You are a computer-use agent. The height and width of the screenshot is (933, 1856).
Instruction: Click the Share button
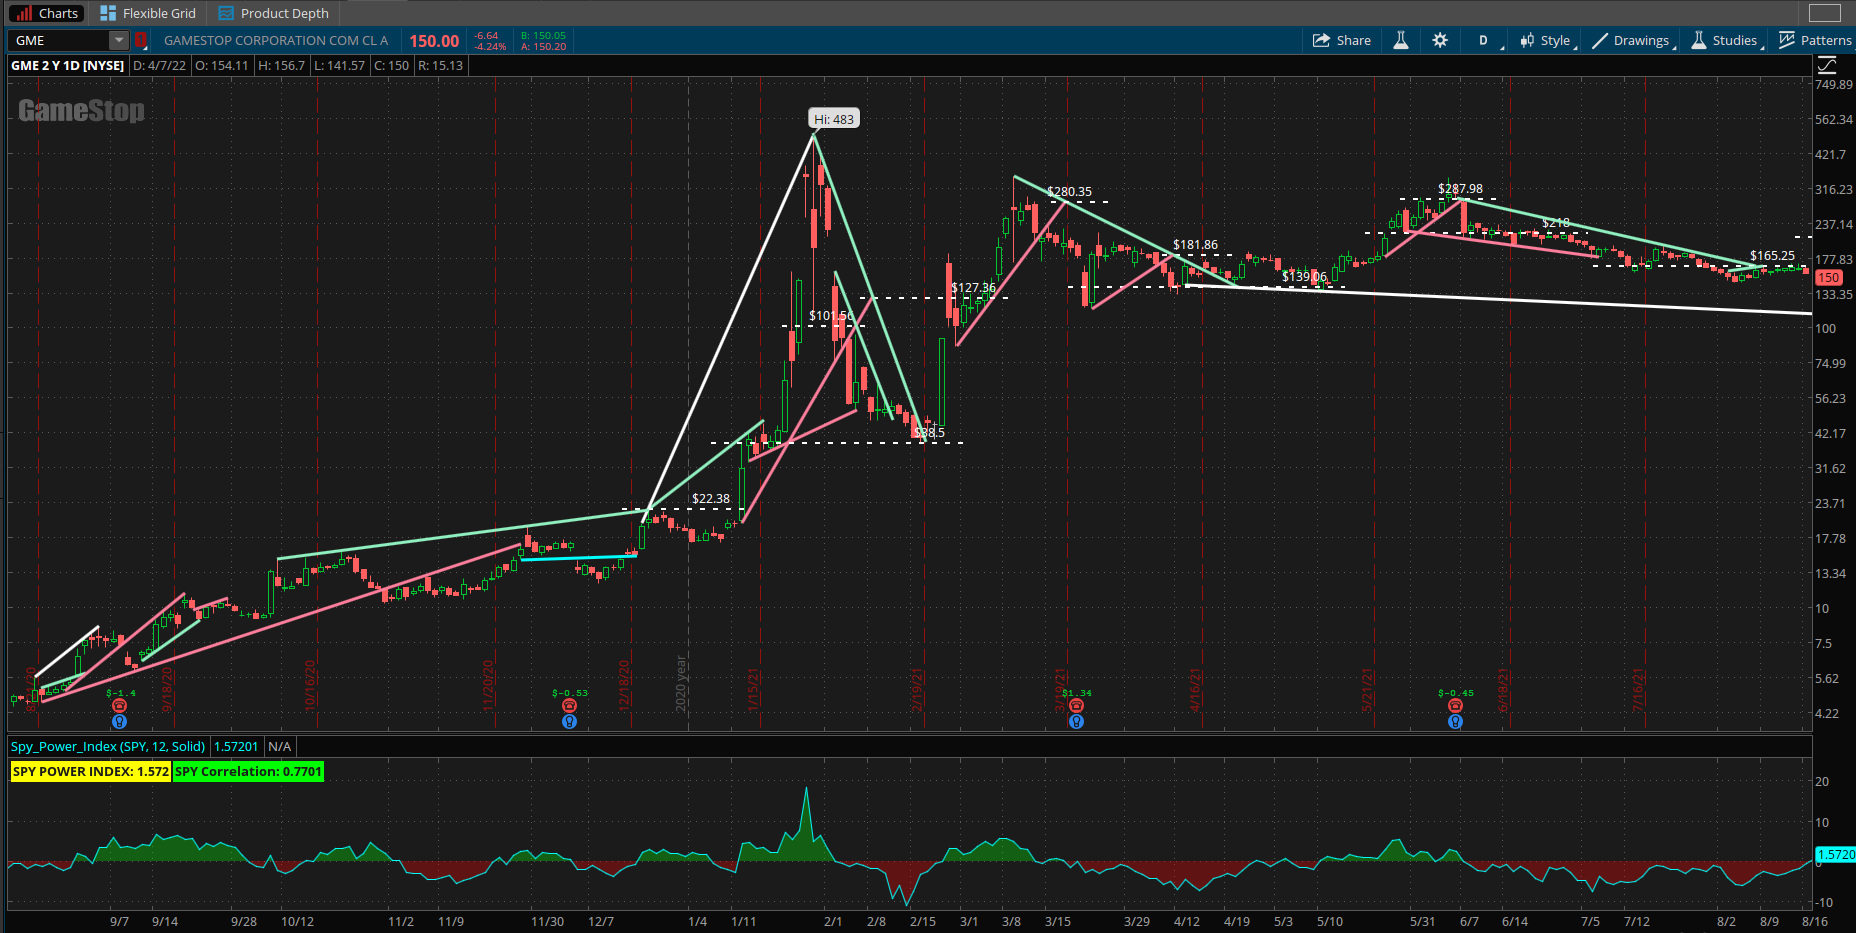1342,40
